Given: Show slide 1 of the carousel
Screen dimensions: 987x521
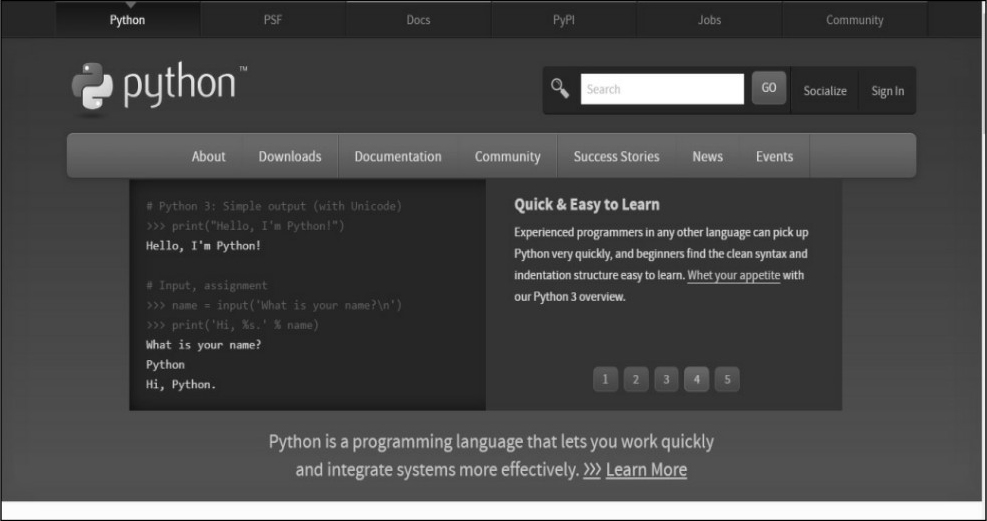Looking at the screenshot, I should [605, 379].
